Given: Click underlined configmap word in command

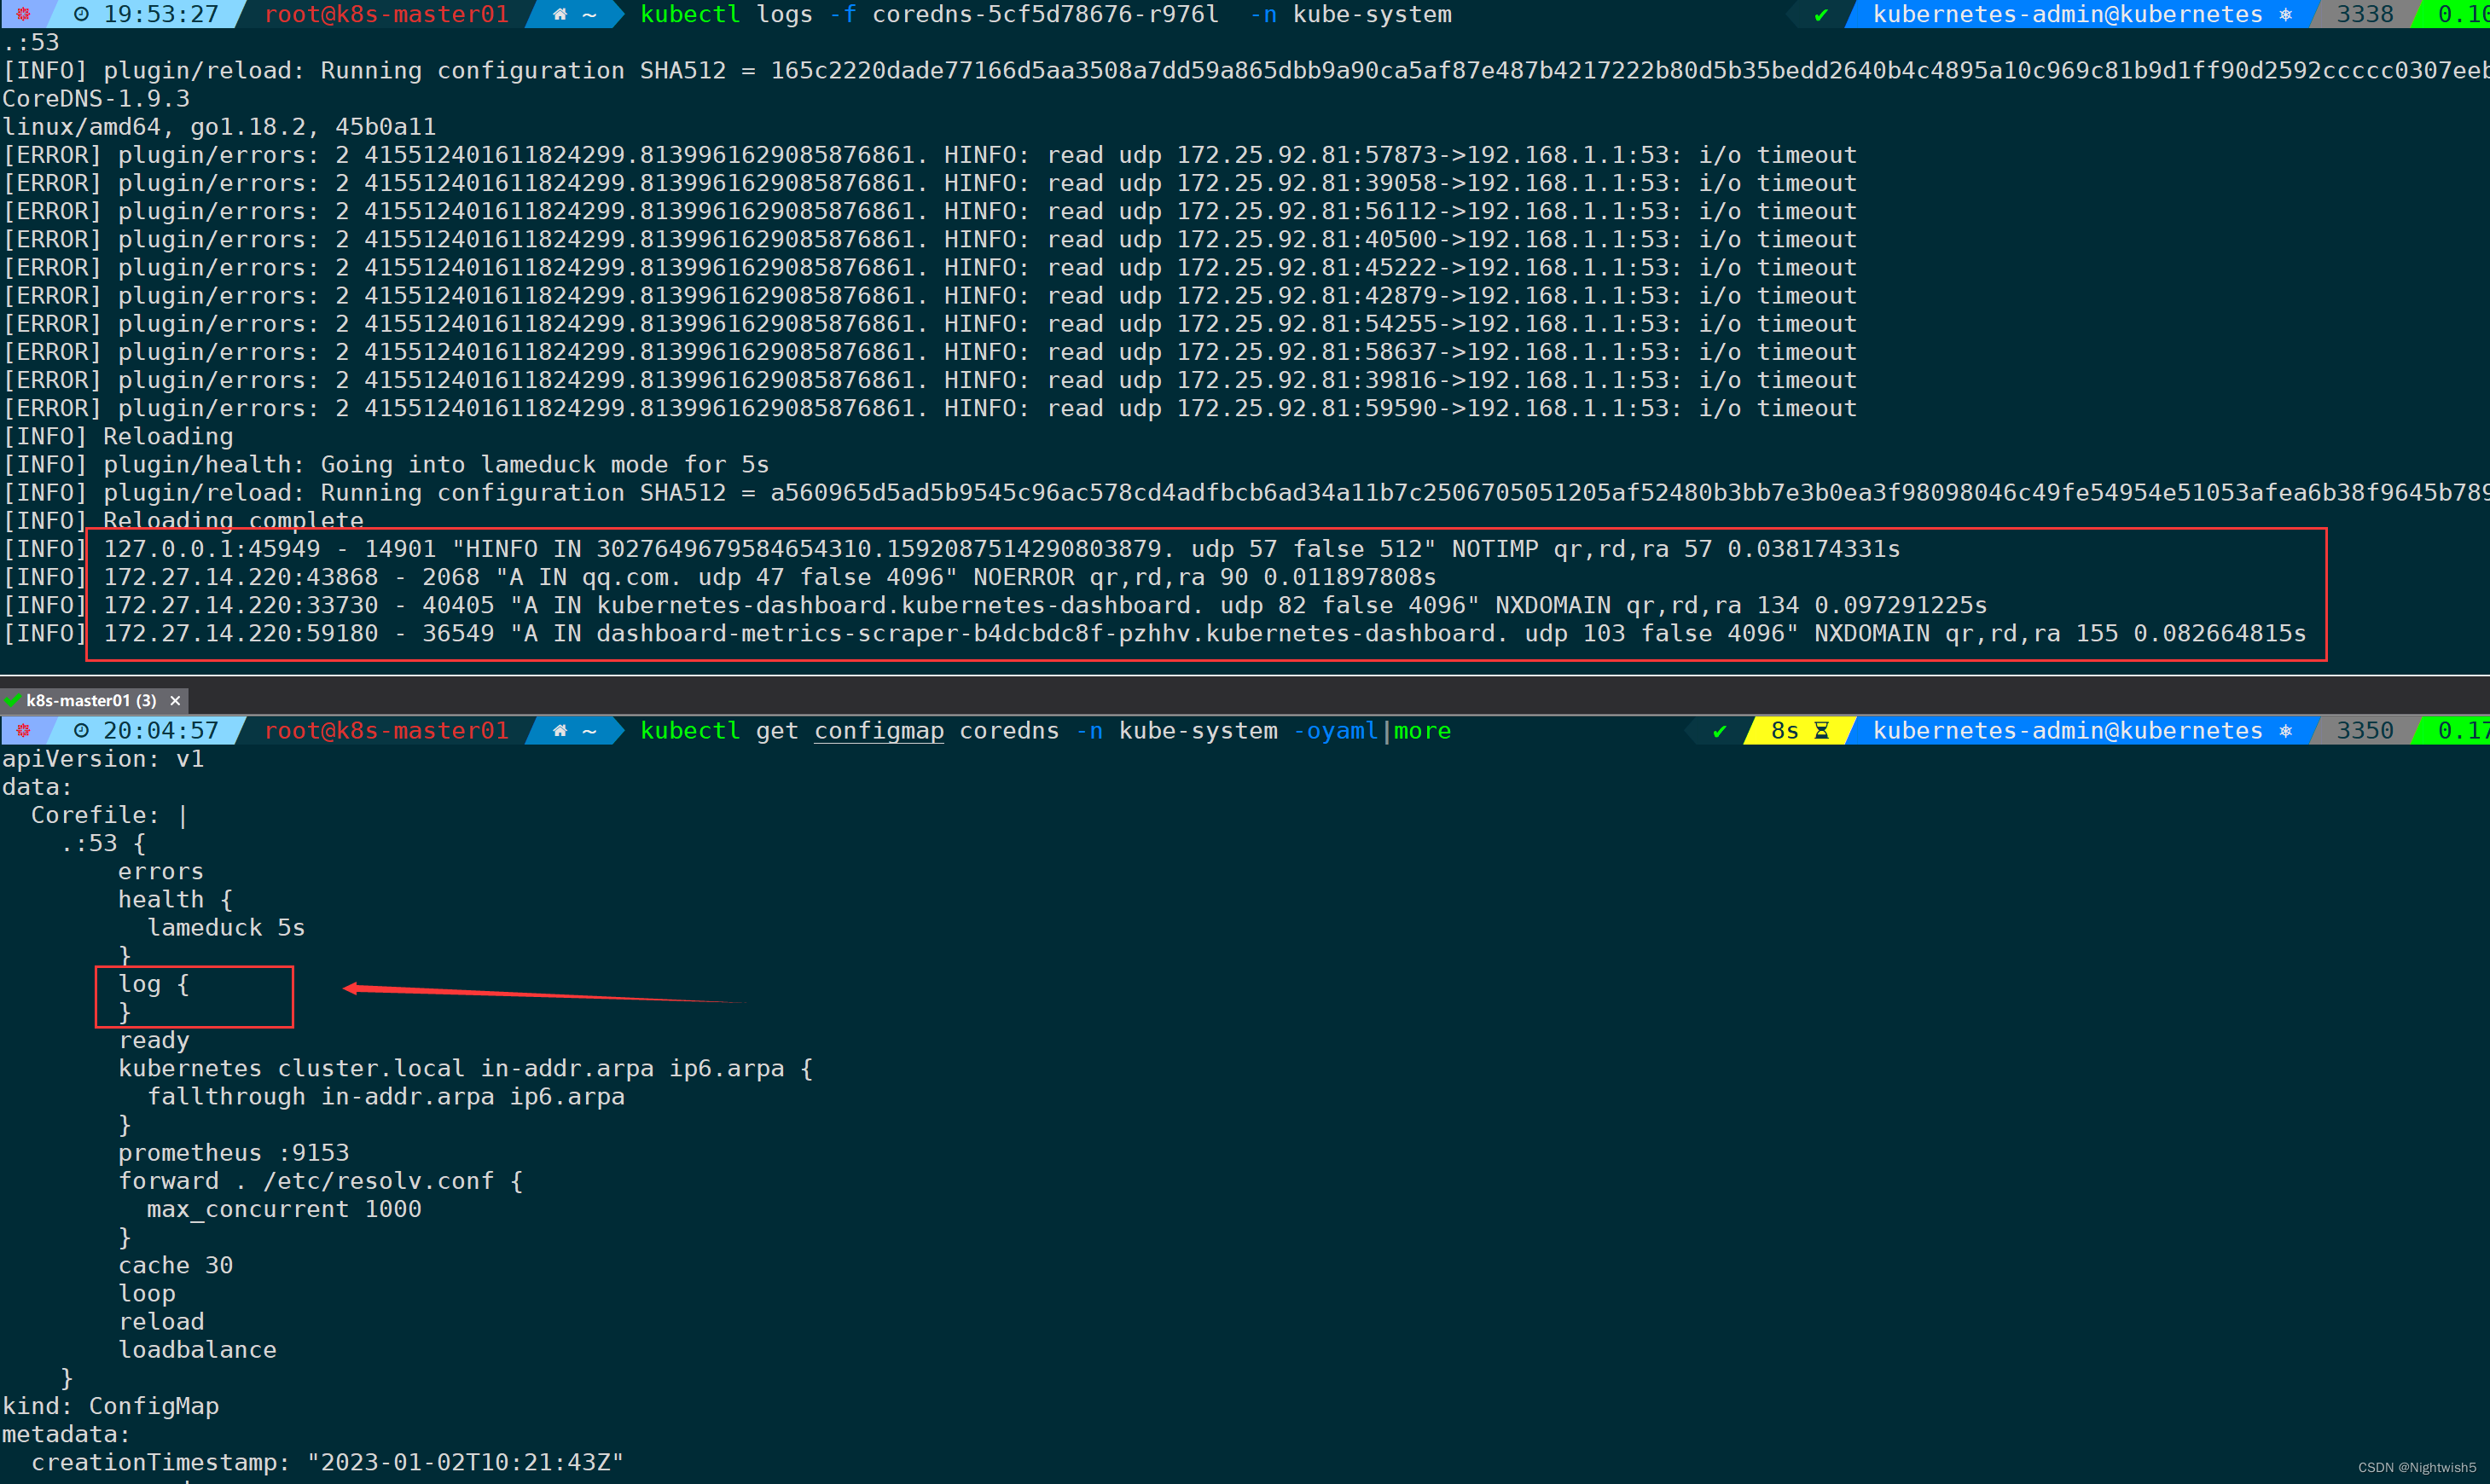Looking at the screenshot, I should point(878,731).
